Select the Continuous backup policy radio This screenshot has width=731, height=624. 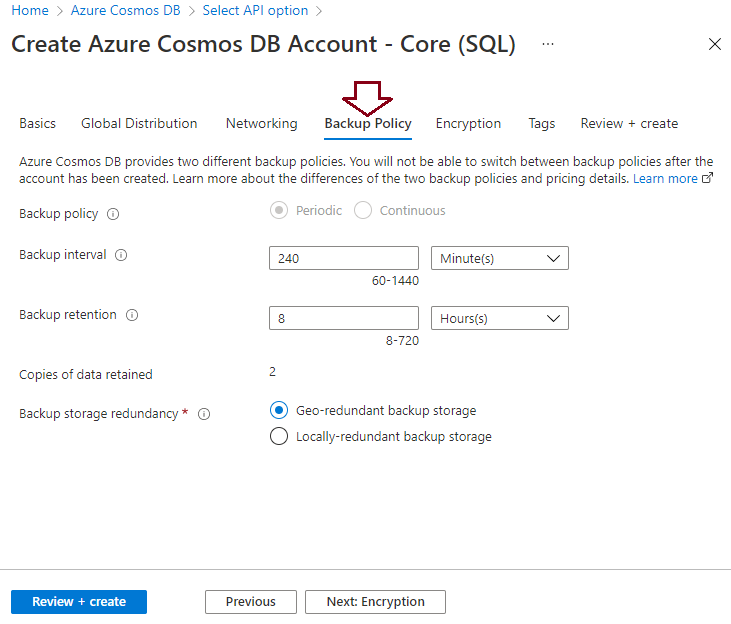[x=363, y=210]
